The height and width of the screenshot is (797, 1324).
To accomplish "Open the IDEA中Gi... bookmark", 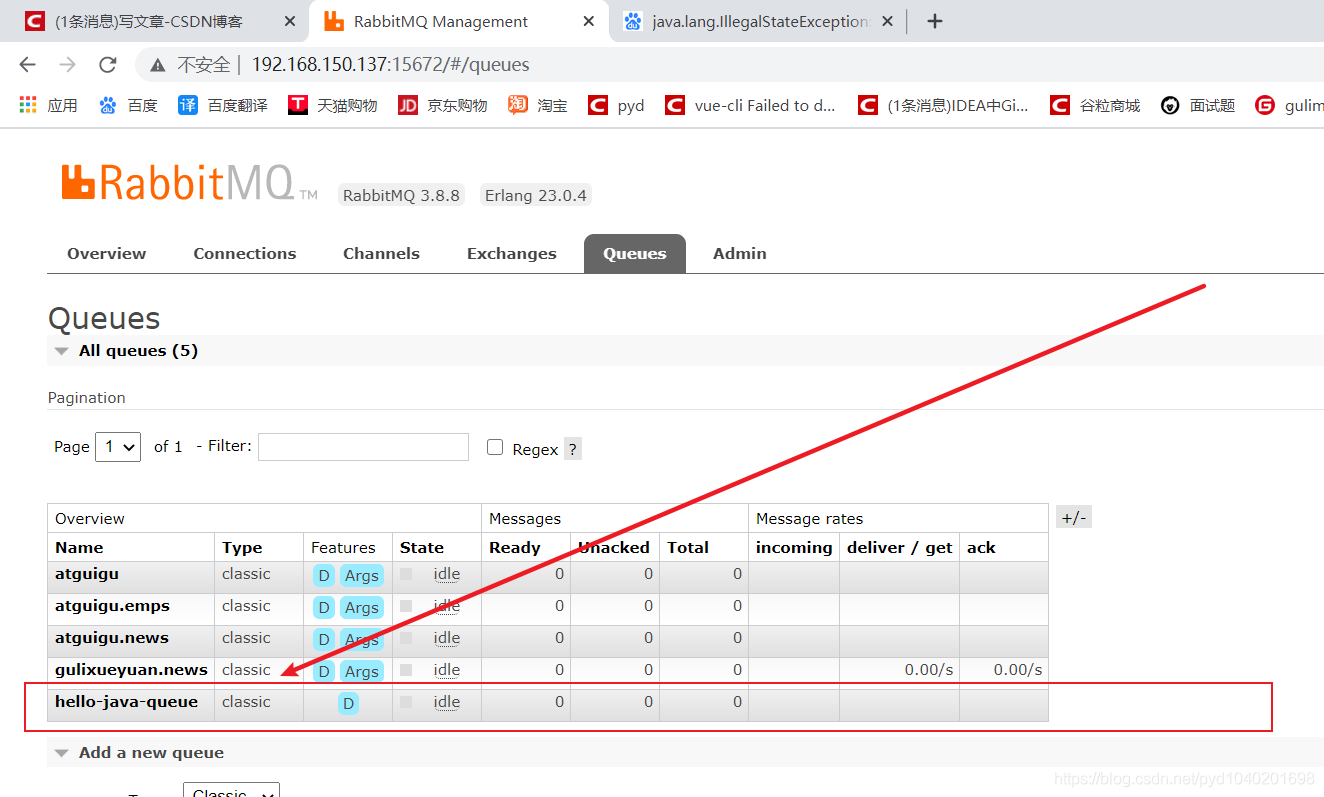I will click(x=944, y=105).
